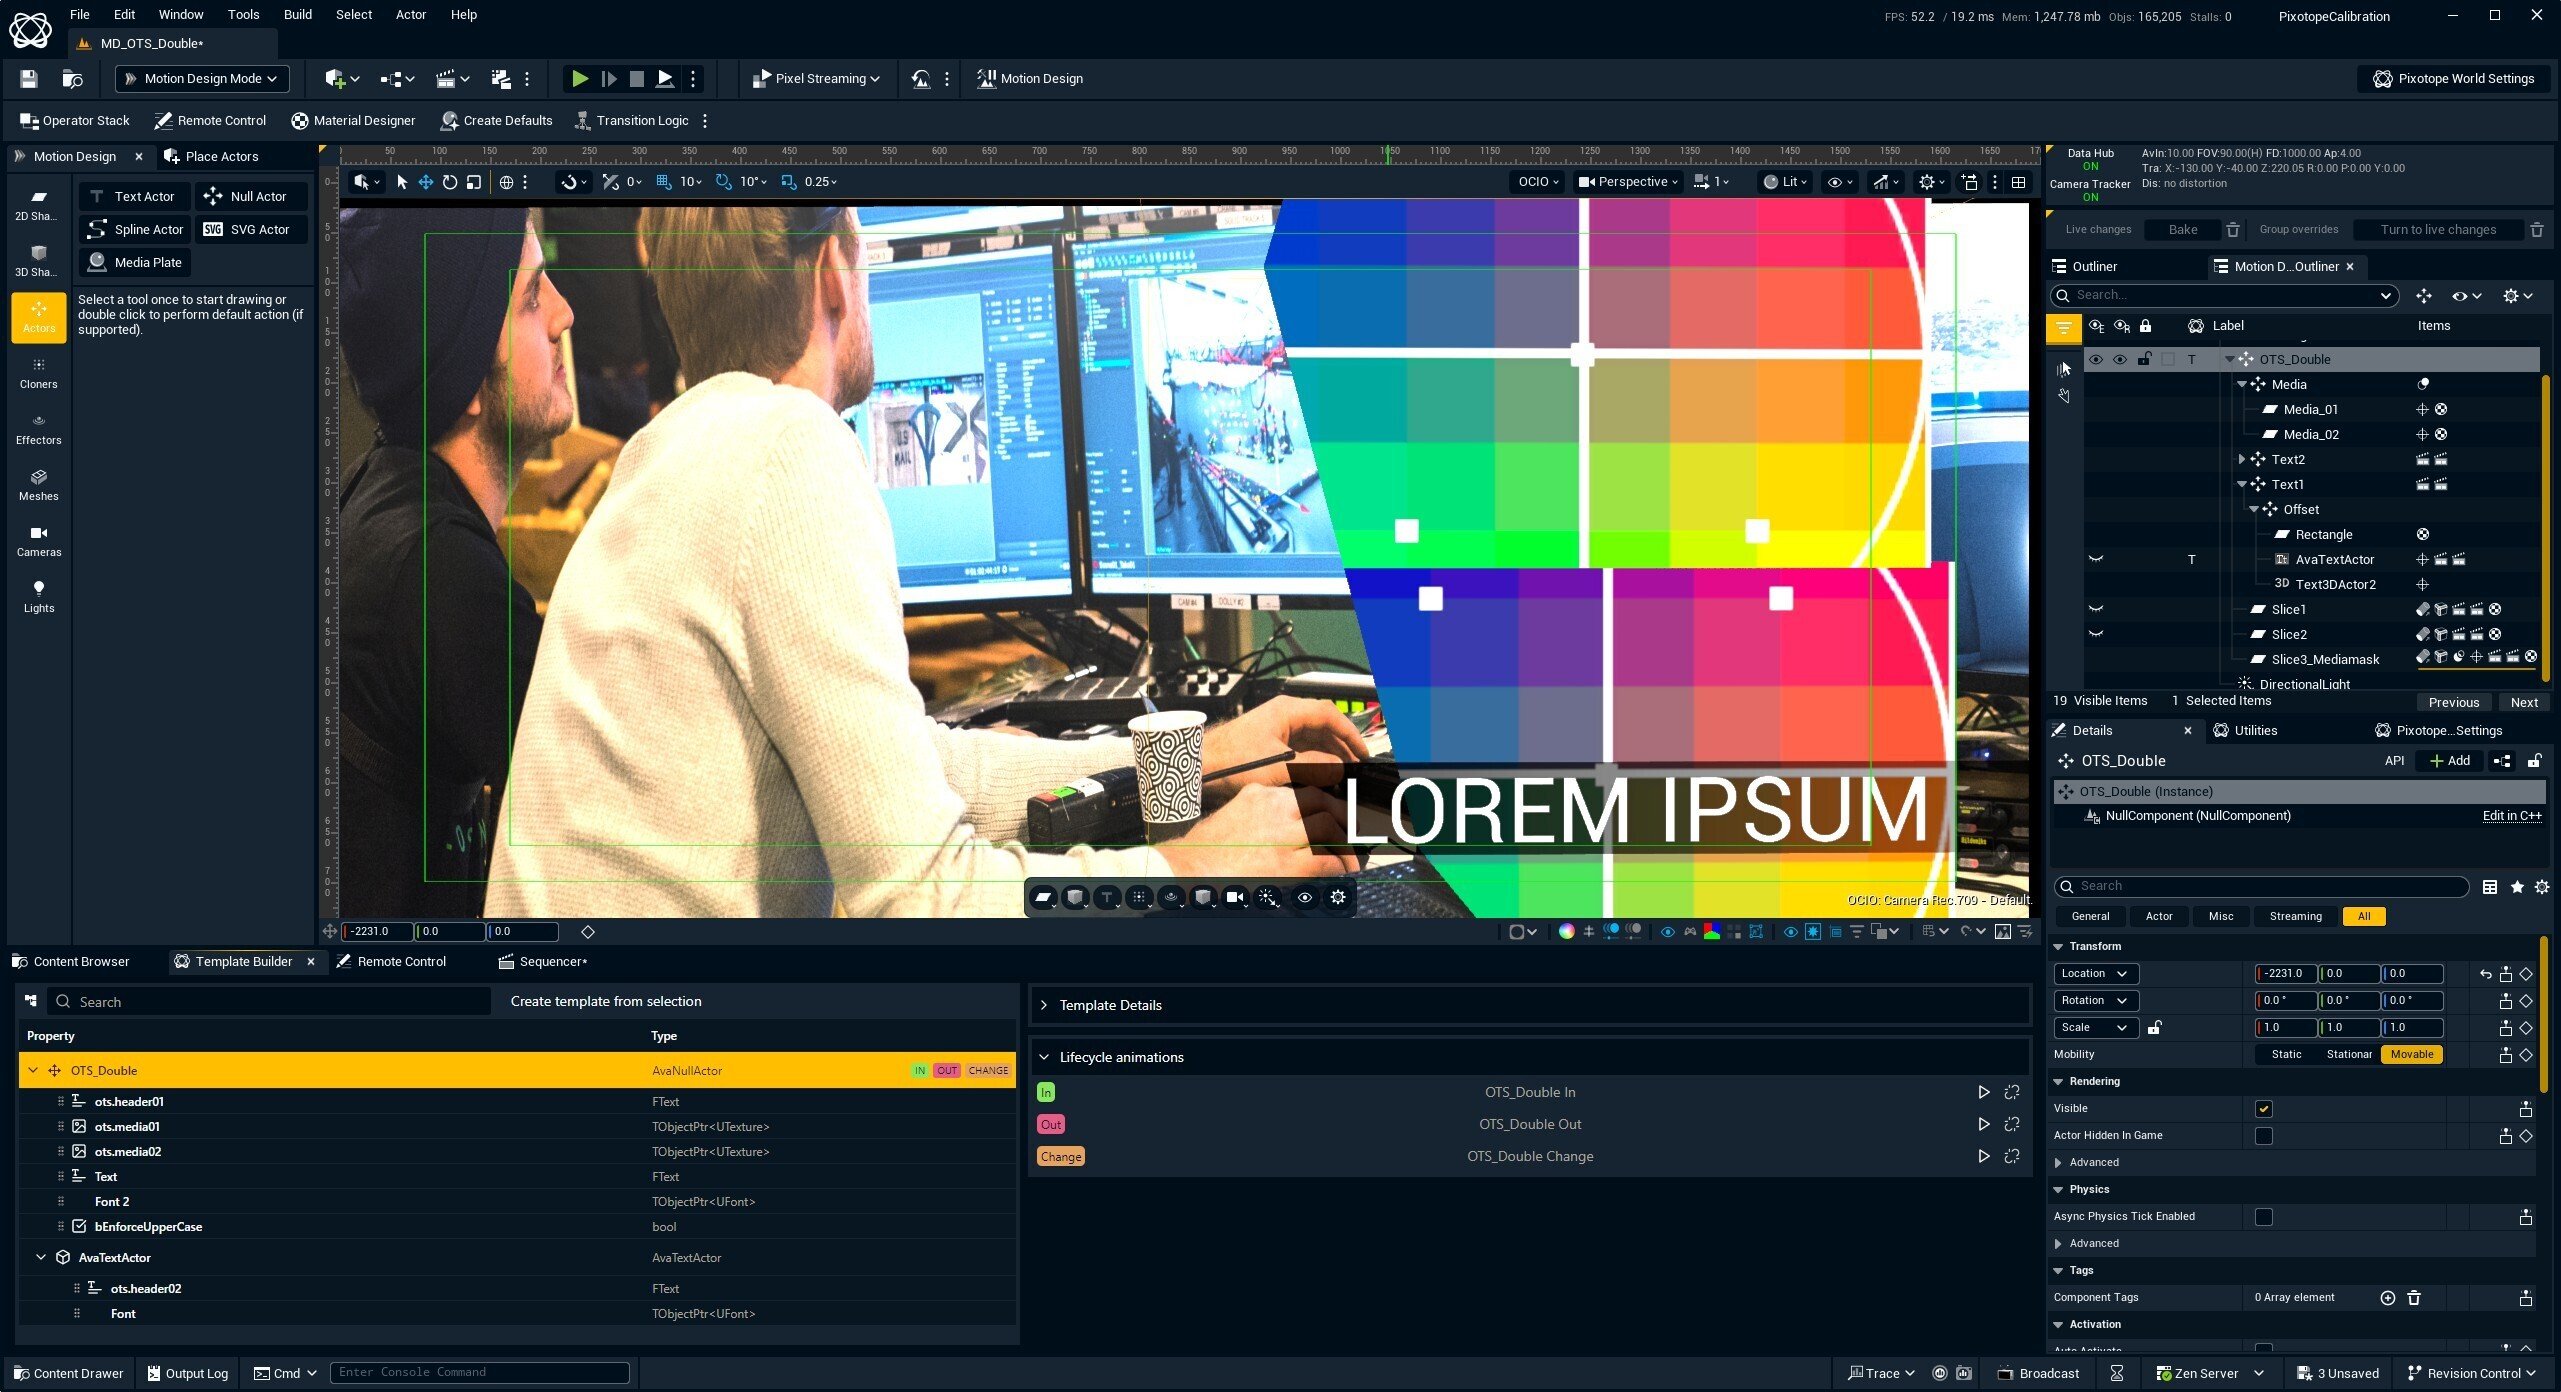Expand the Text2 item in outliner

click(x=2241, y=459)
